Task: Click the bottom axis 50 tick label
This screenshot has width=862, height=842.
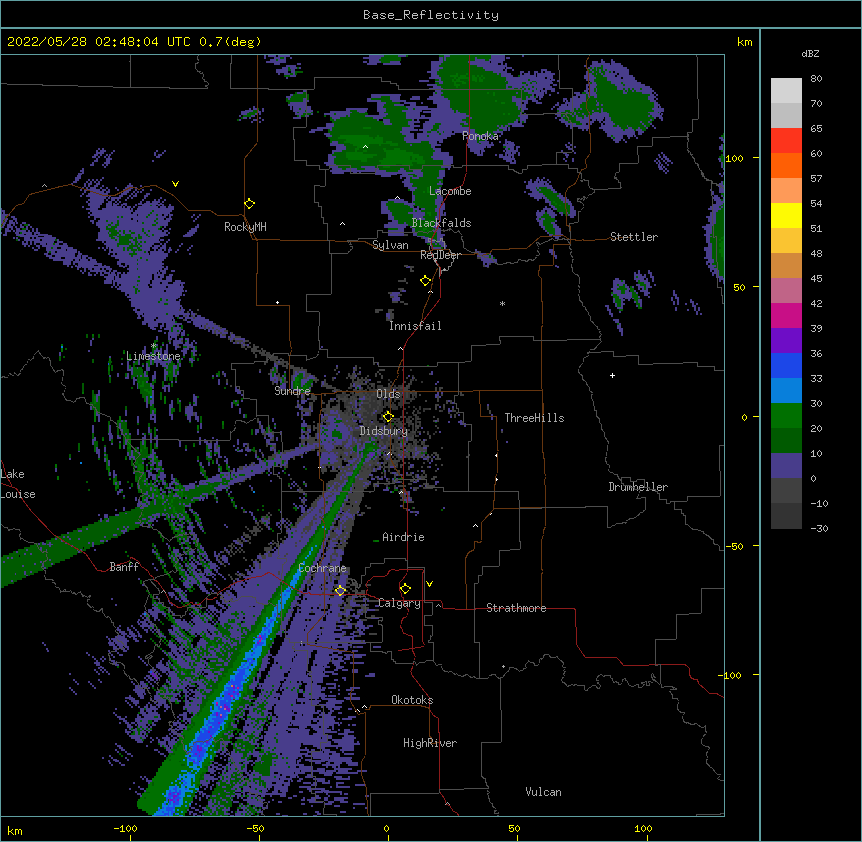Action: [514, 828]
